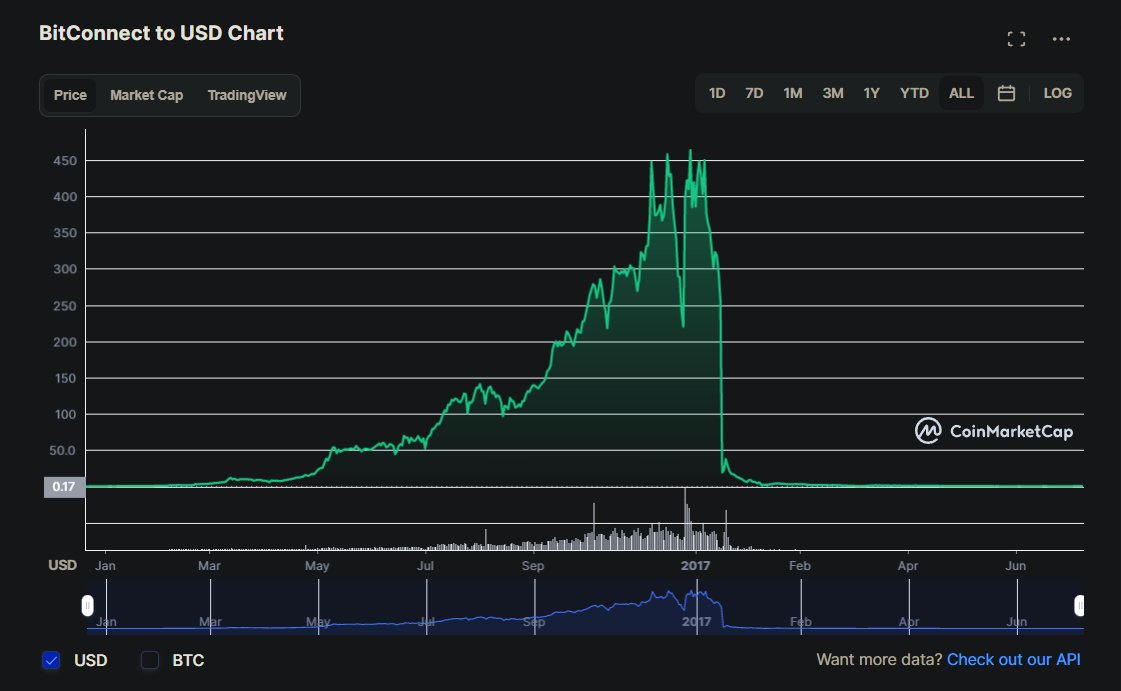Click the USD axis unit label
The image size is (1121, 691).
click(62, 565)
